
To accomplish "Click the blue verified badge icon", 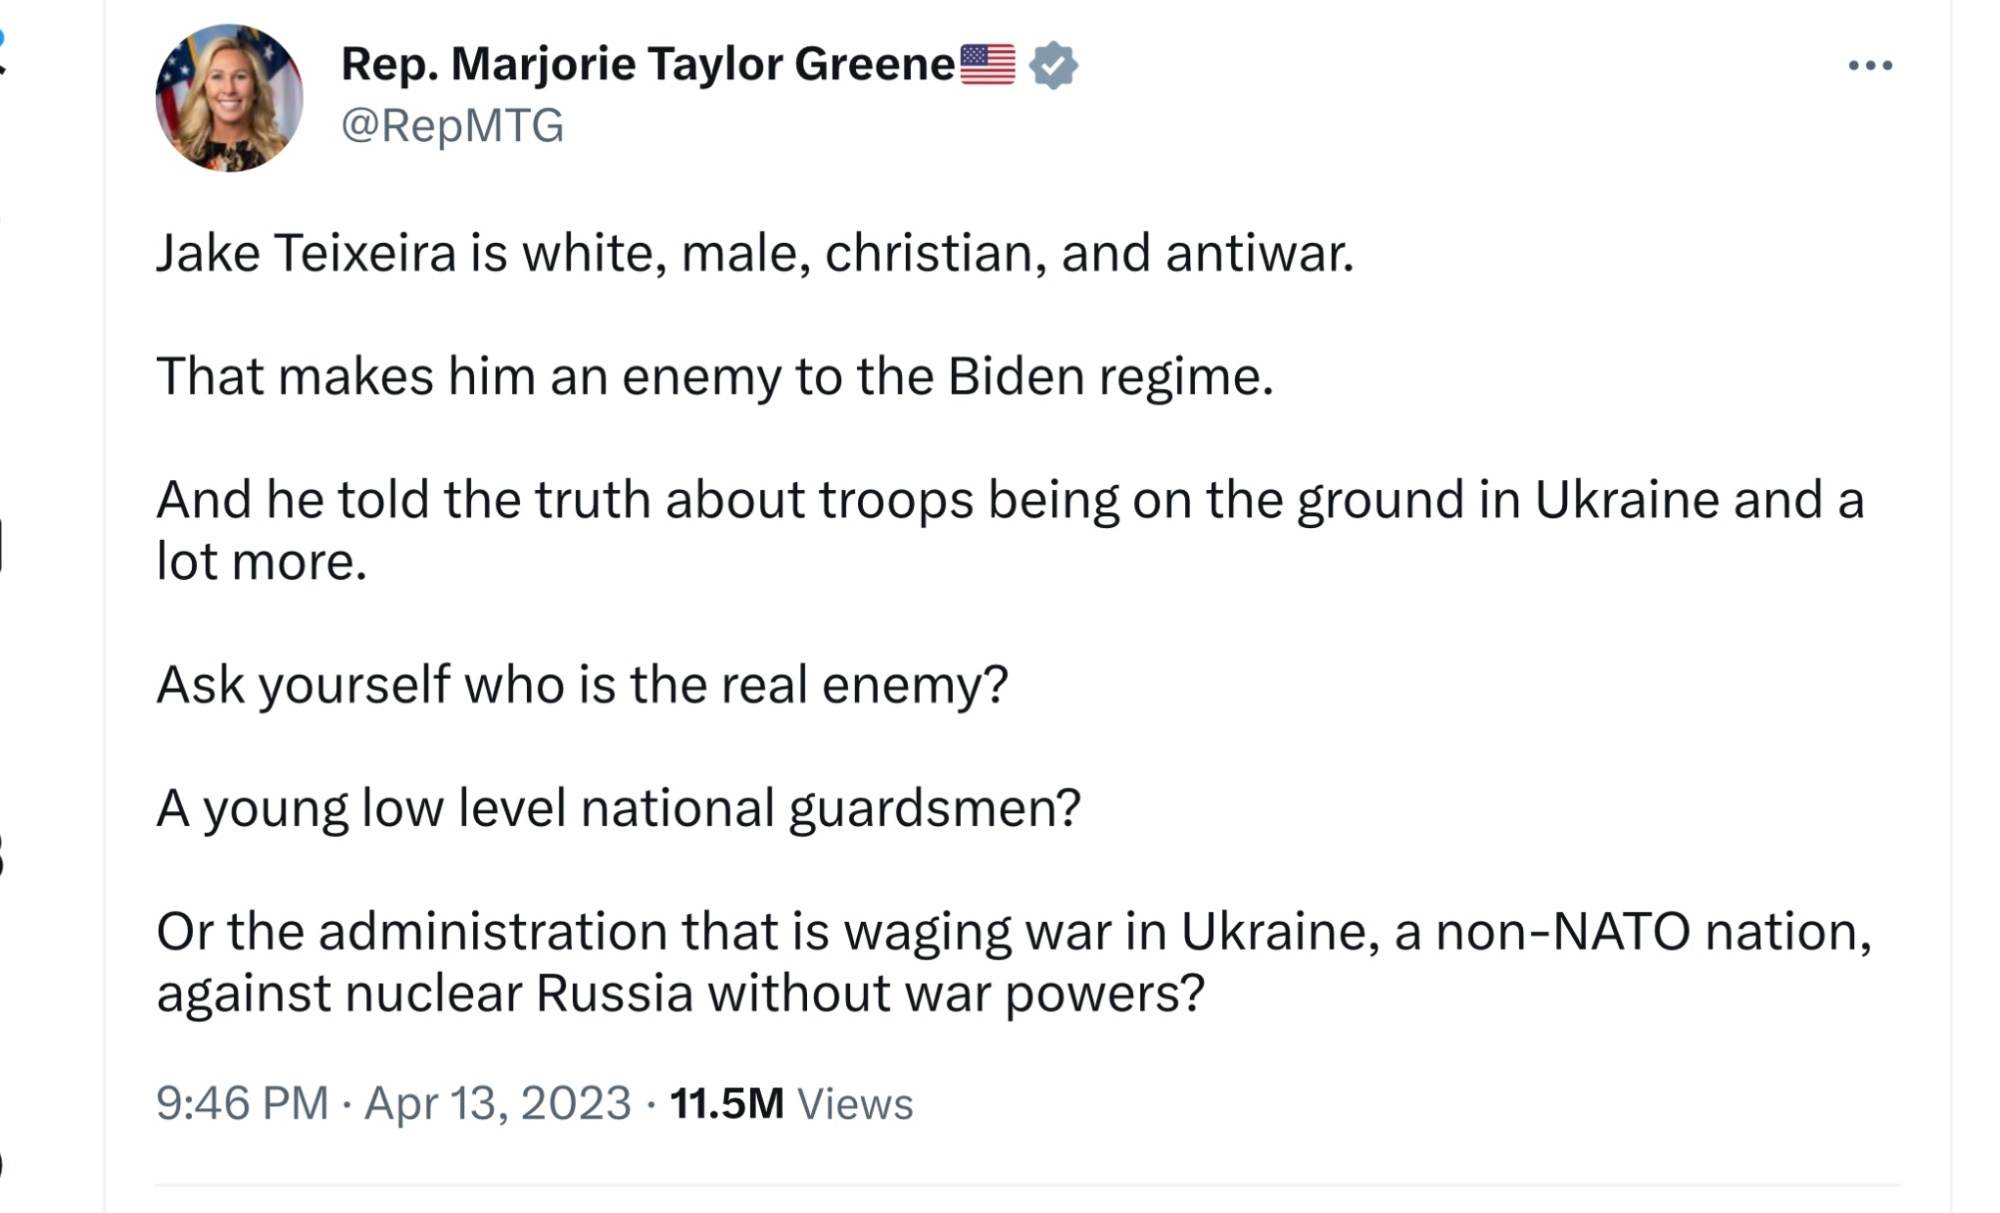I will 1053,66.
